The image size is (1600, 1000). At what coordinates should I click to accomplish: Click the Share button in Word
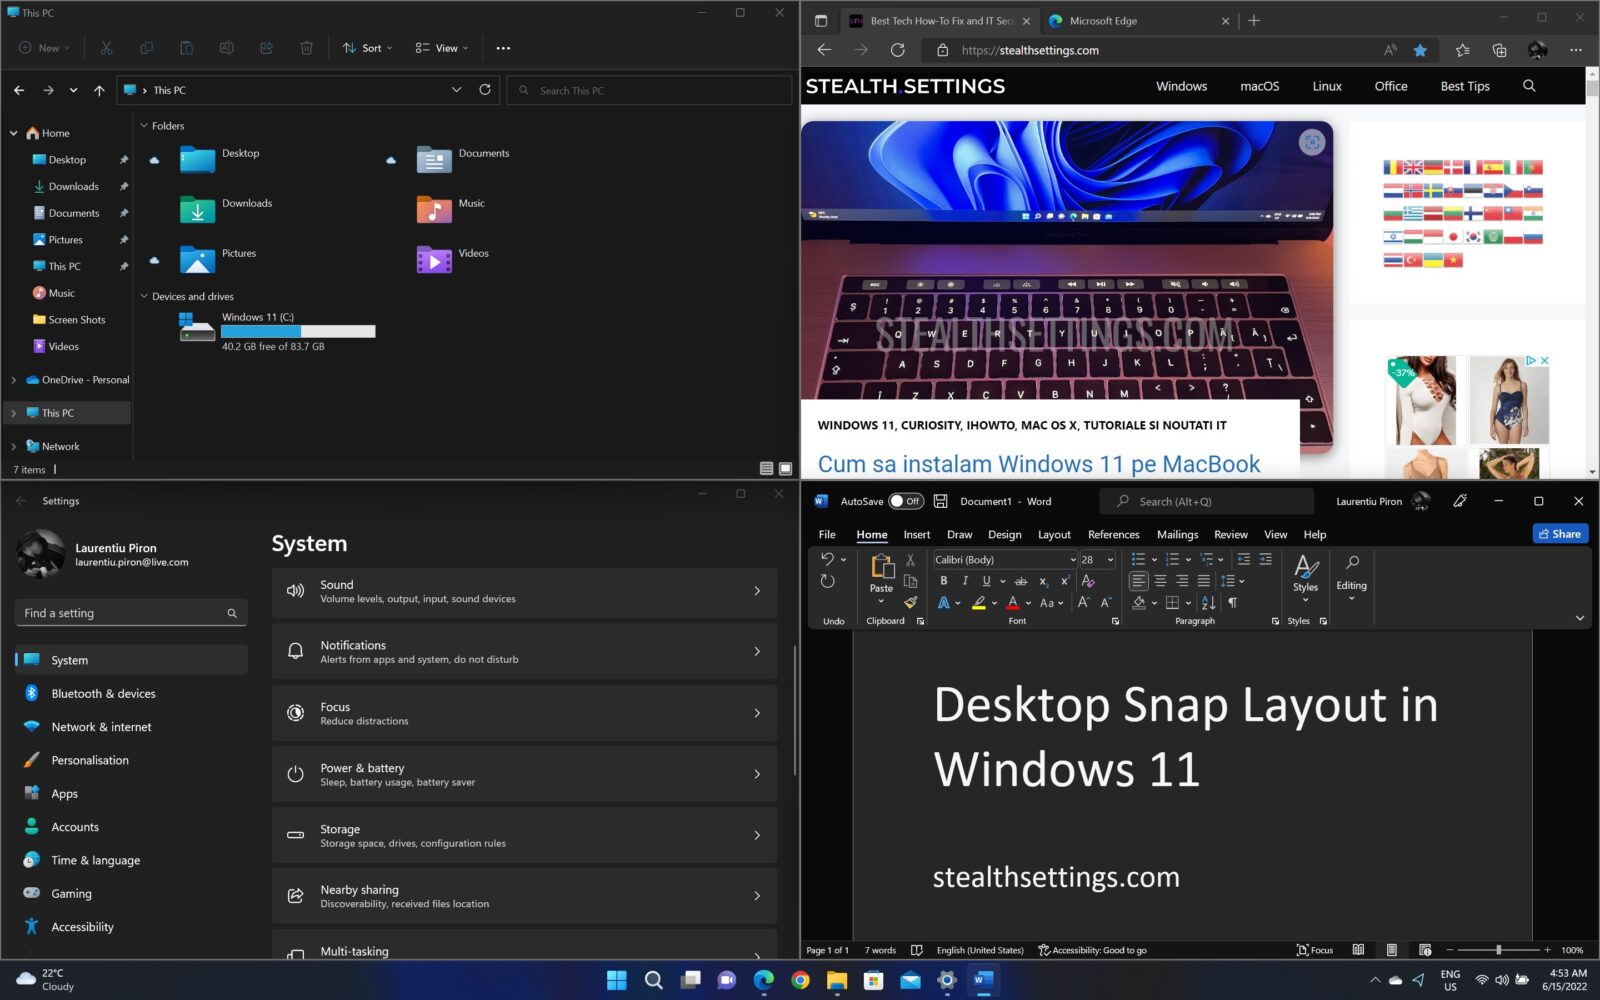point(1560,533)
